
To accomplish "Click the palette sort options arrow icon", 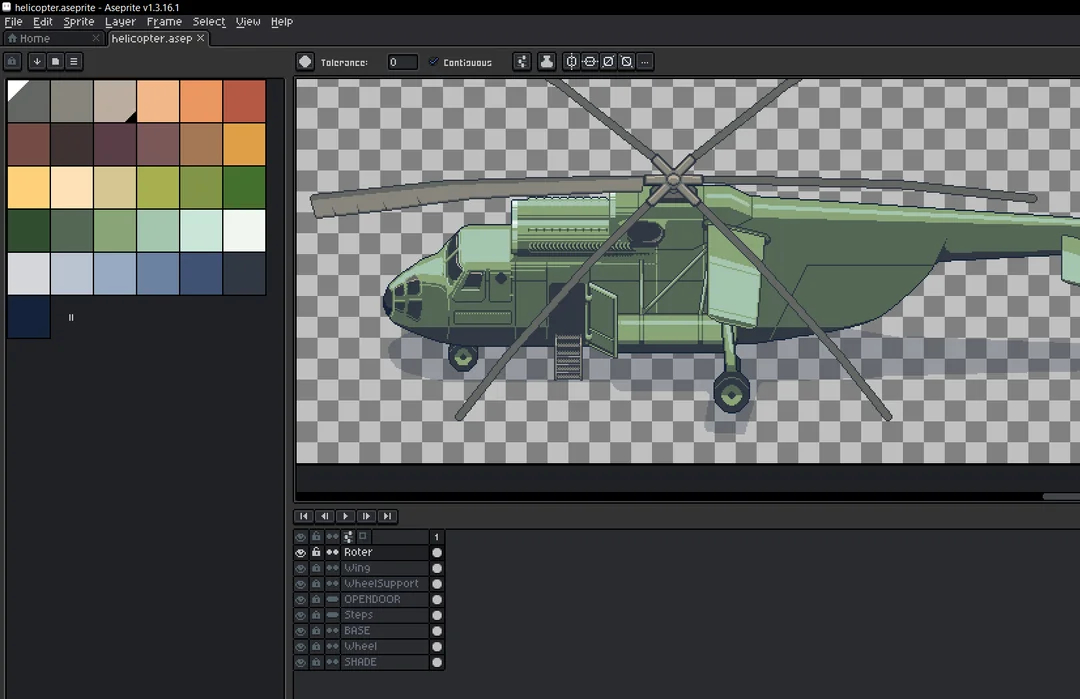I will coord(37,61).
